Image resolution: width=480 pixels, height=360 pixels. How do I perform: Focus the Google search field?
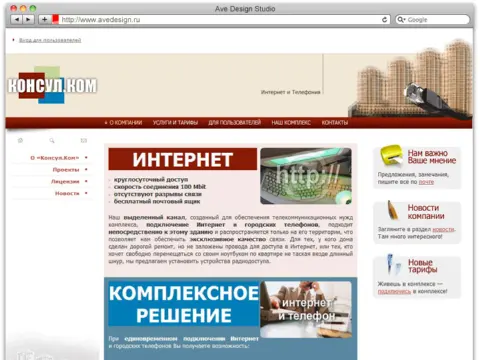click(x=432, y=20)
